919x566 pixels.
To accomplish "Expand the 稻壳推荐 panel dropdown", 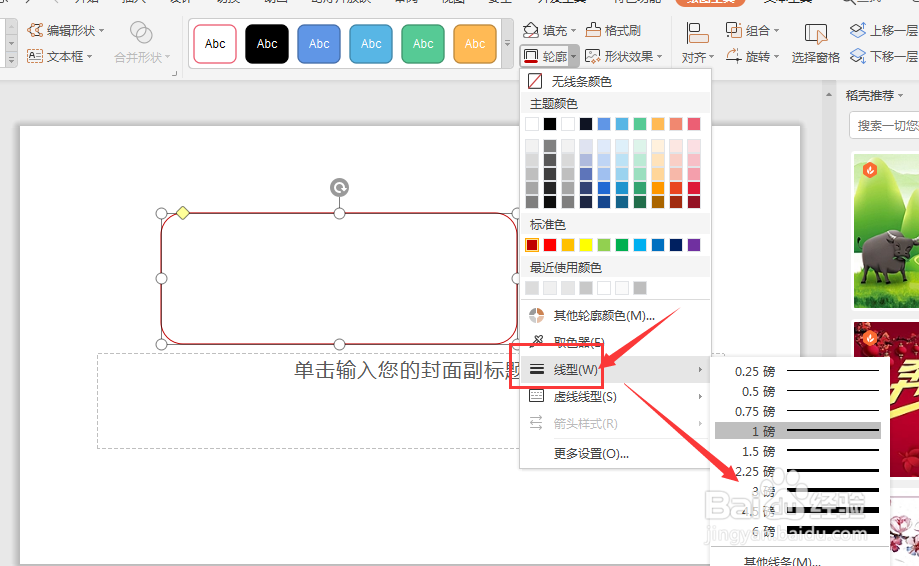I will (x=900, y=96).
